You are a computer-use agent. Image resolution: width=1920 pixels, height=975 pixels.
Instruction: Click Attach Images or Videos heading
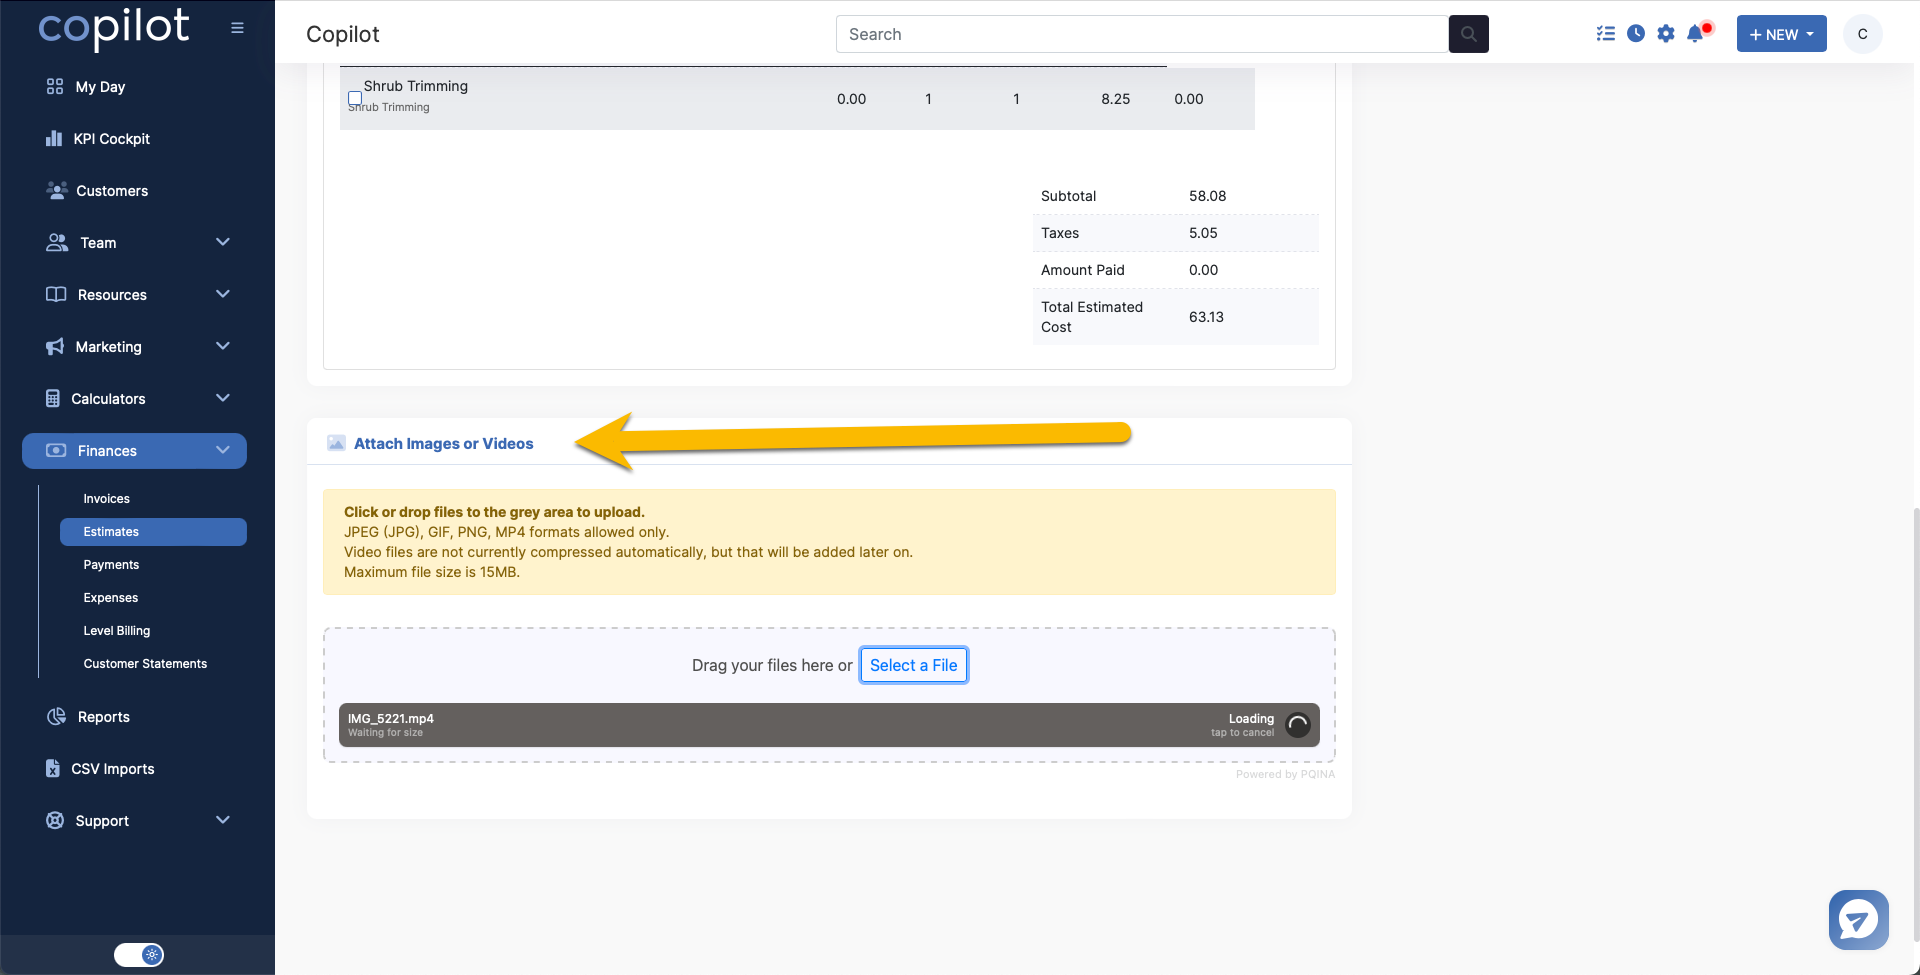click(443, 444)
